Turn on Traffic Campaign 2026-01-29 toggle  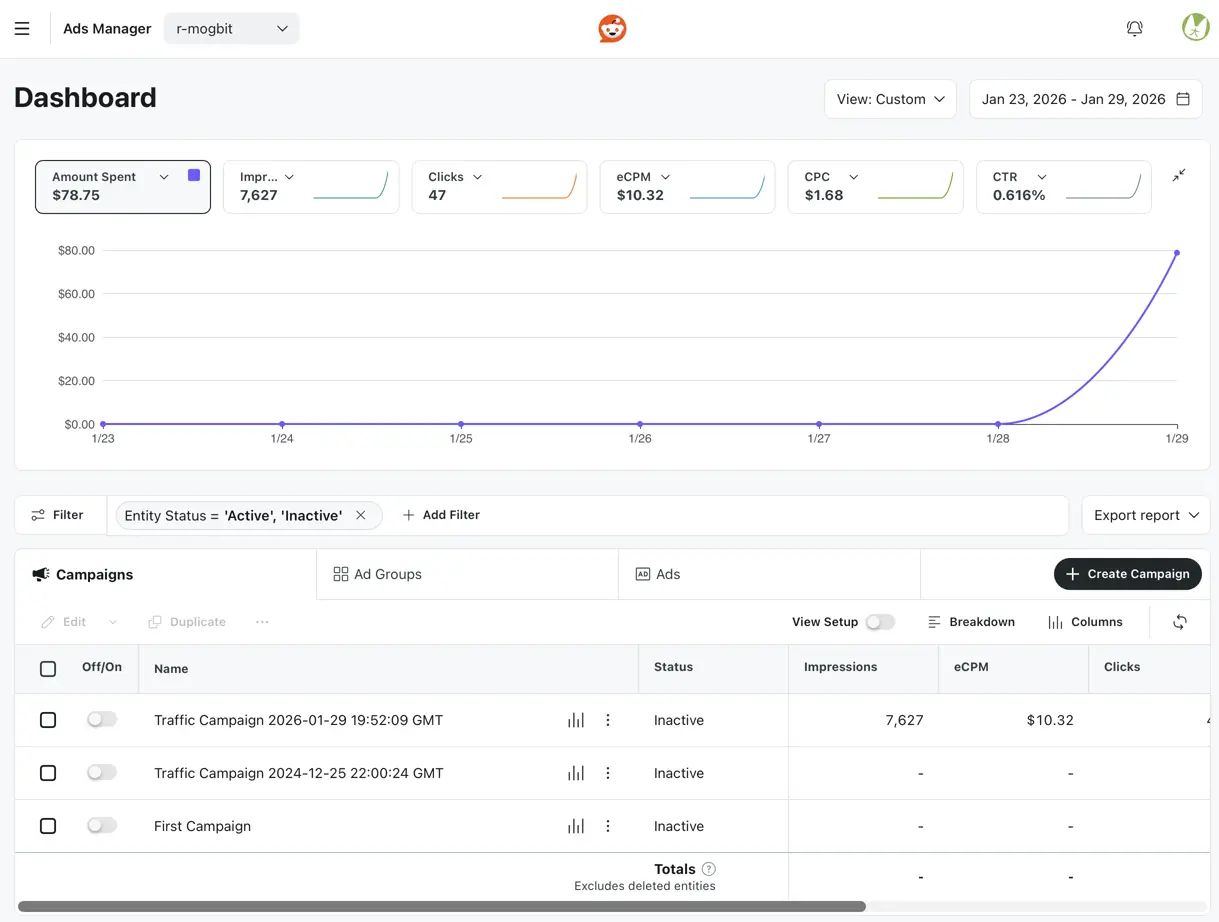coord(102,720)
